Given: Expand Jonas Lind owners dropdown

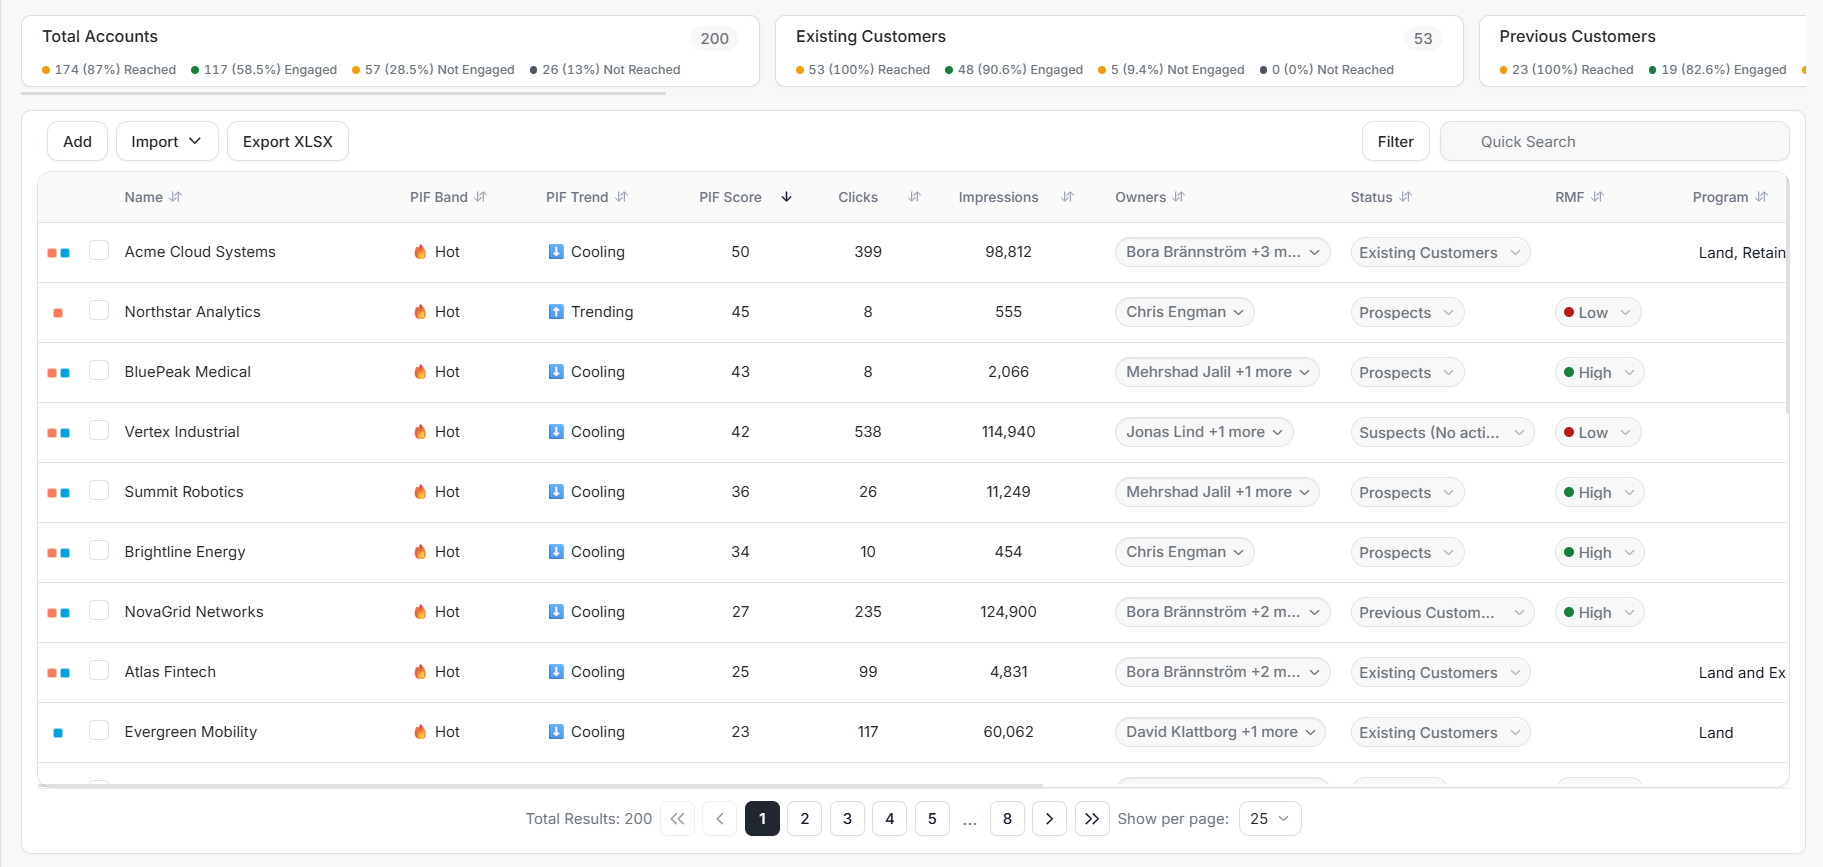Looking at the screenshot, I should point(1204,432).
